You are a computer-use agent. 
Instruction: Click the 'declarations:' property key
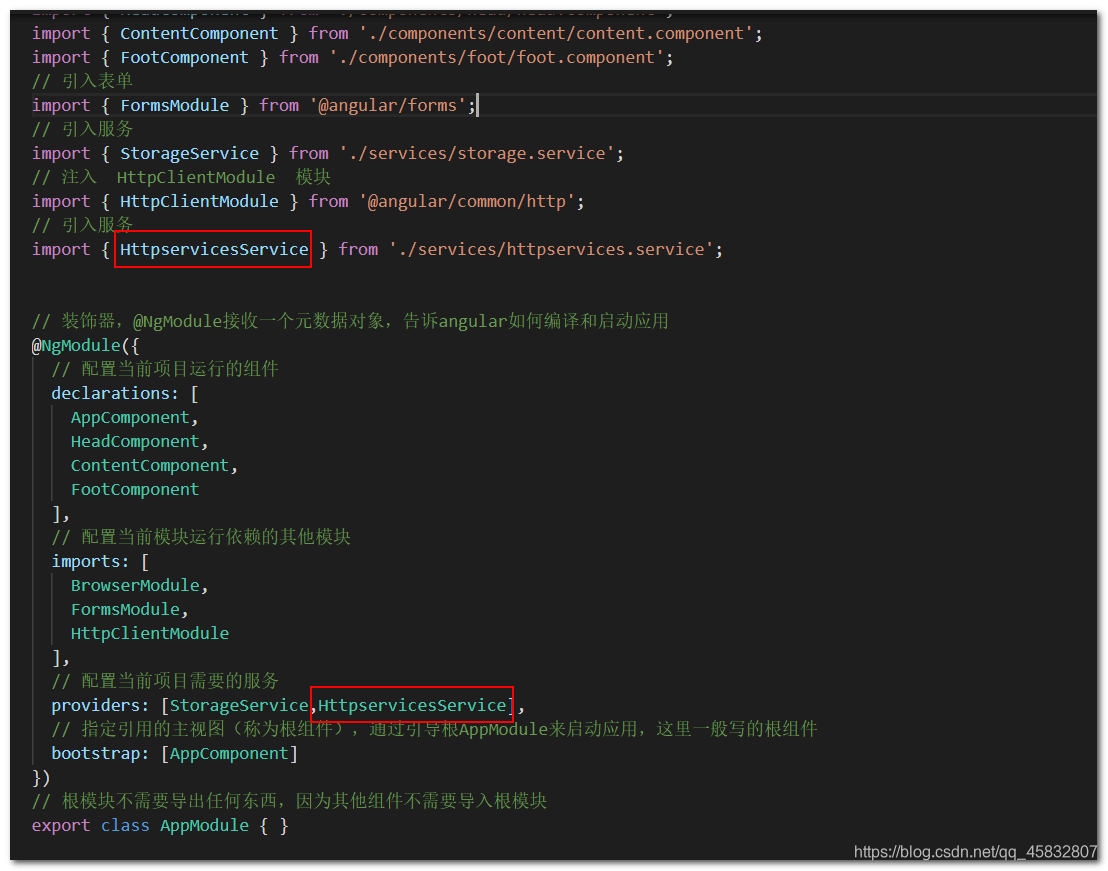[x=114, y=393]
